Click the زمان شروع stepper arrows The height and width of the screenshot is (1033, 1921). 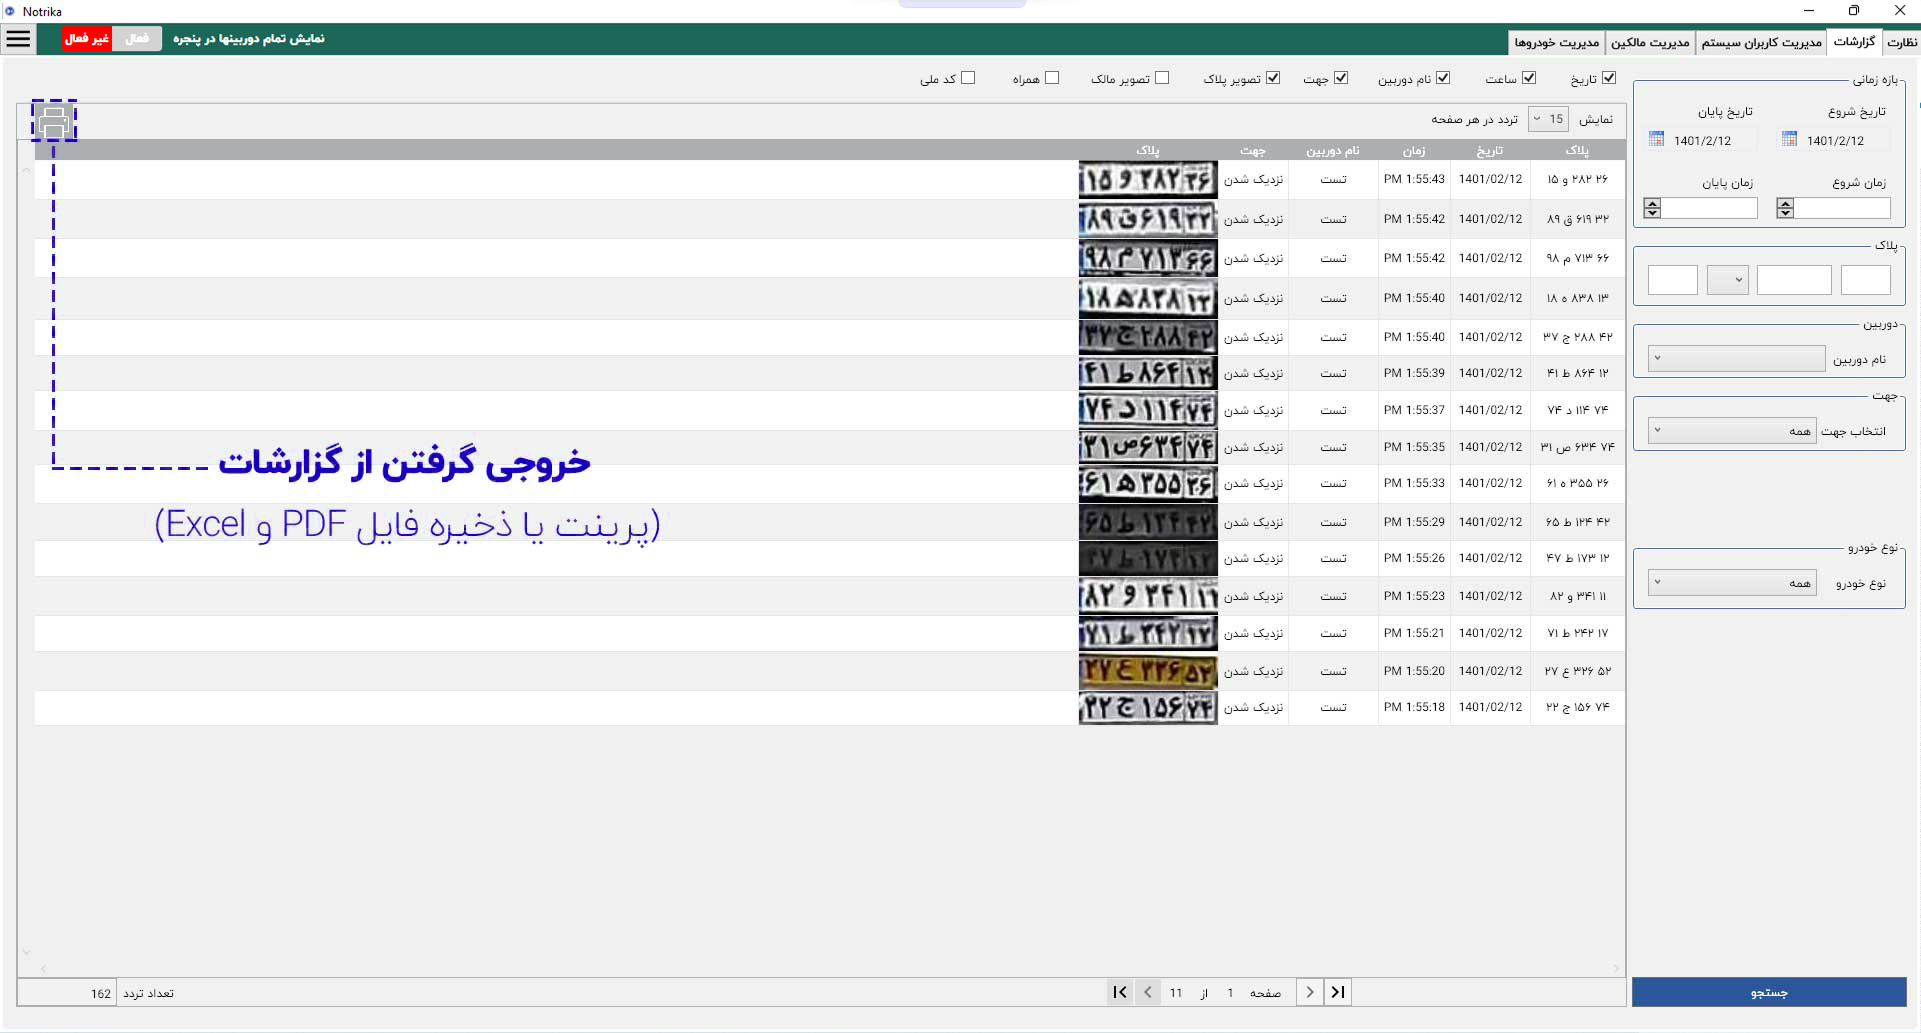point(1785,208)
